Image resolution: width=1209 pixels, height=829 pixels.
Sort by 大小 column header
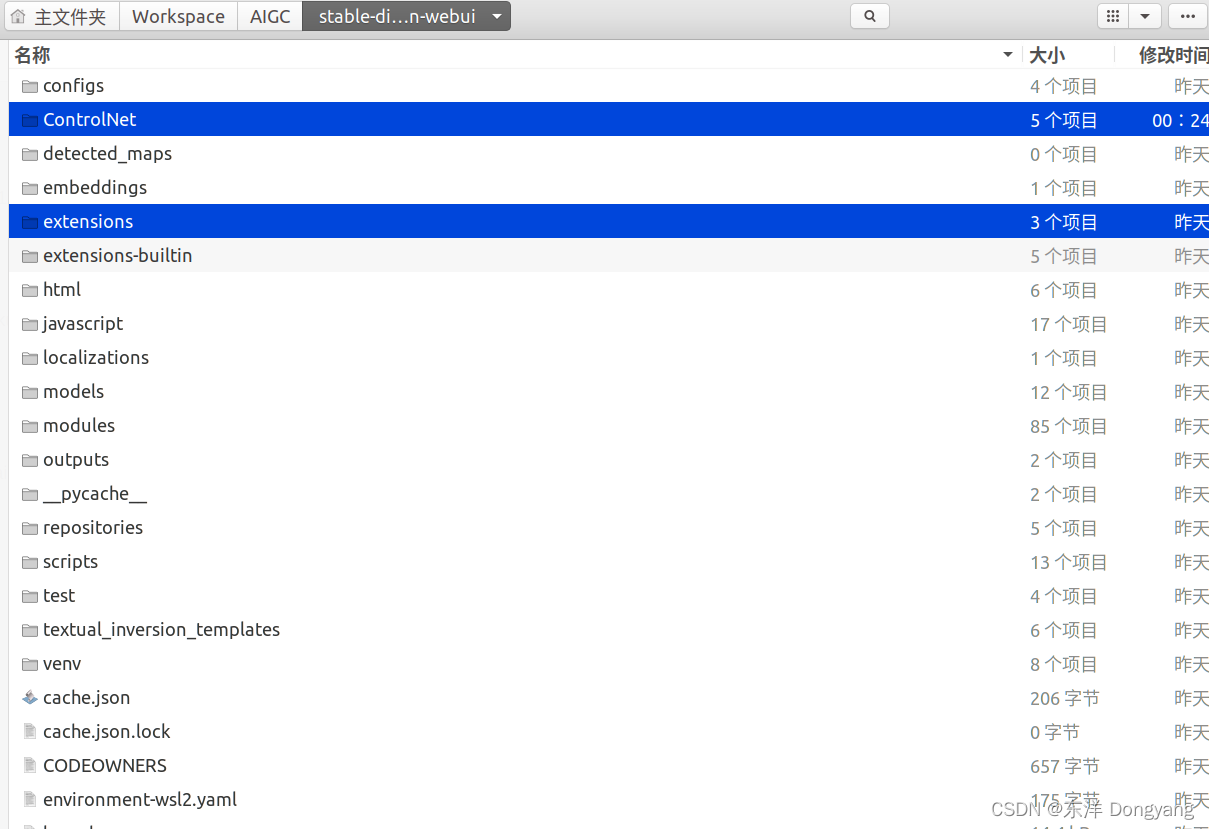[1046, 55]
